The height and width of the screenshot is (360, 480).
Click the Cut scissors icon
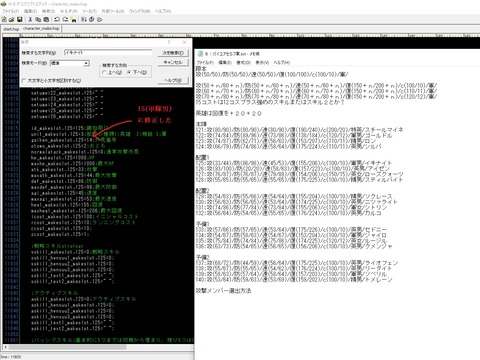[30, 20]
